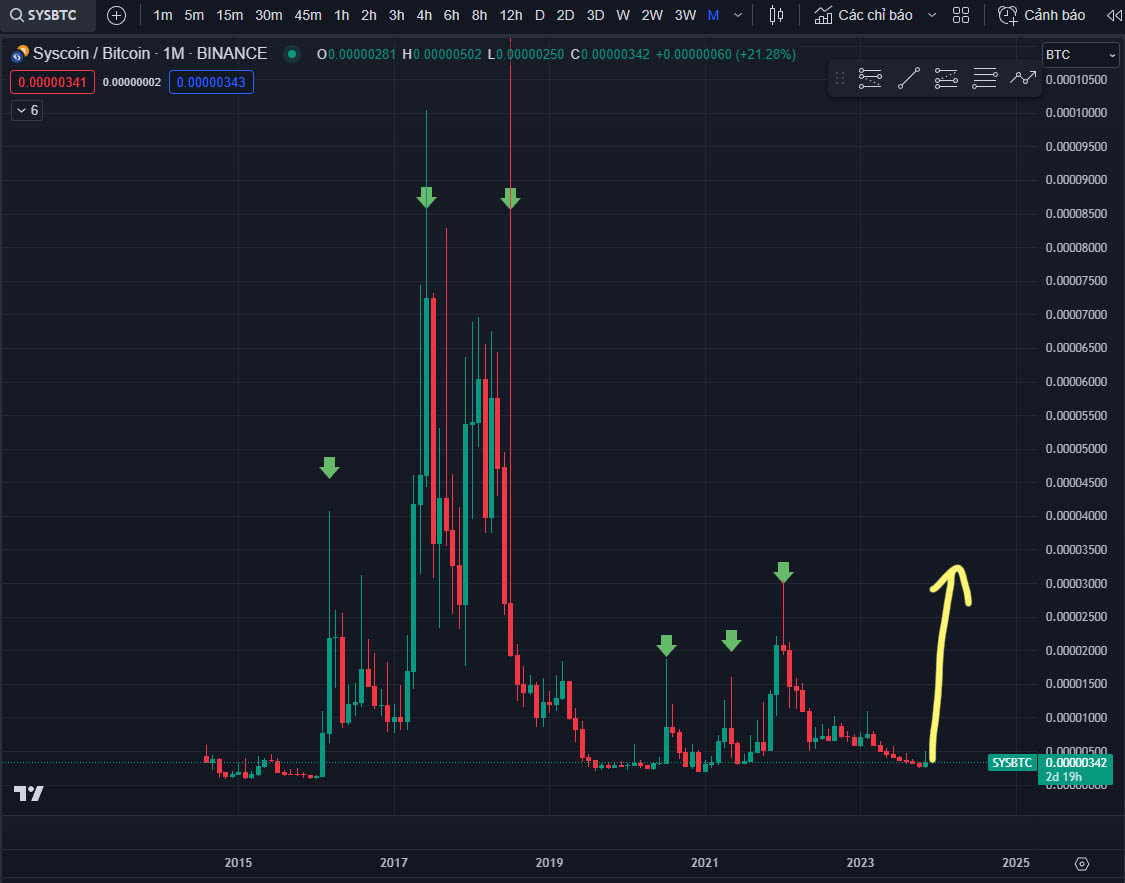Click the TradingView logo
The height and width of the screenshot is (883, 1125).
[x=29, y=793]
